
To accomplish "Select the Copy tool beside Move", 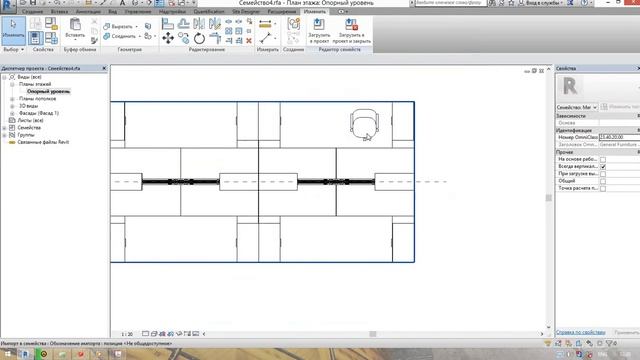I will (184, 38).
